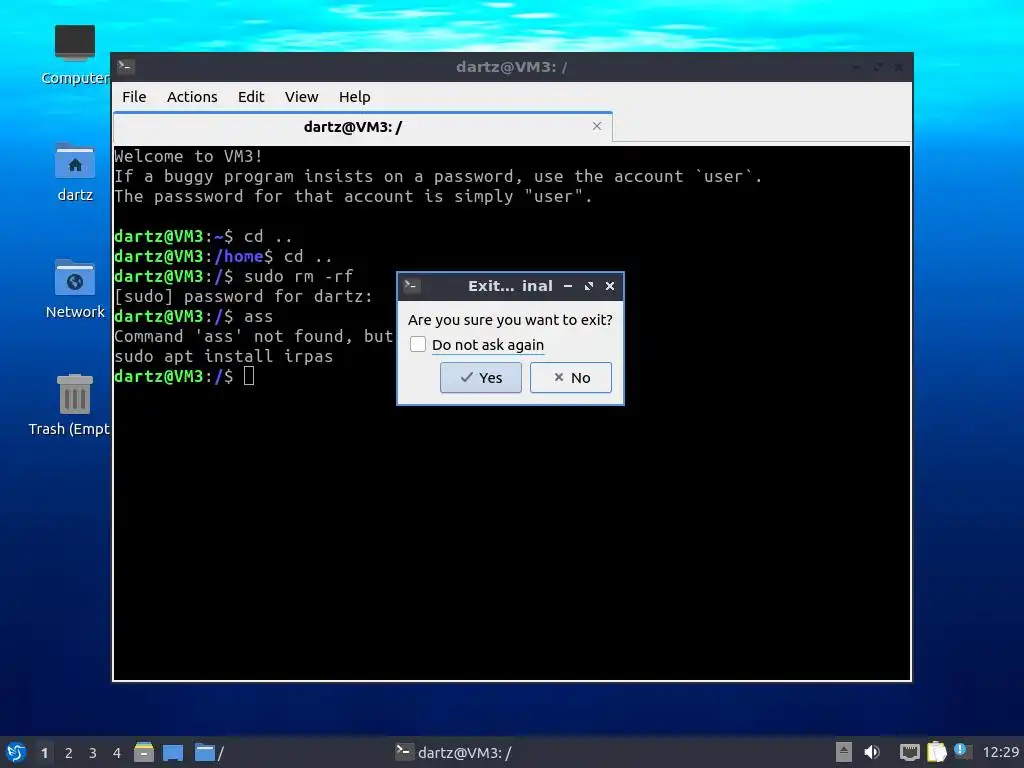The width and height of the screenshot is (1024, 768).
Task: Close the dartz@VM3 terminal tab
Action: tap(597, 126)
